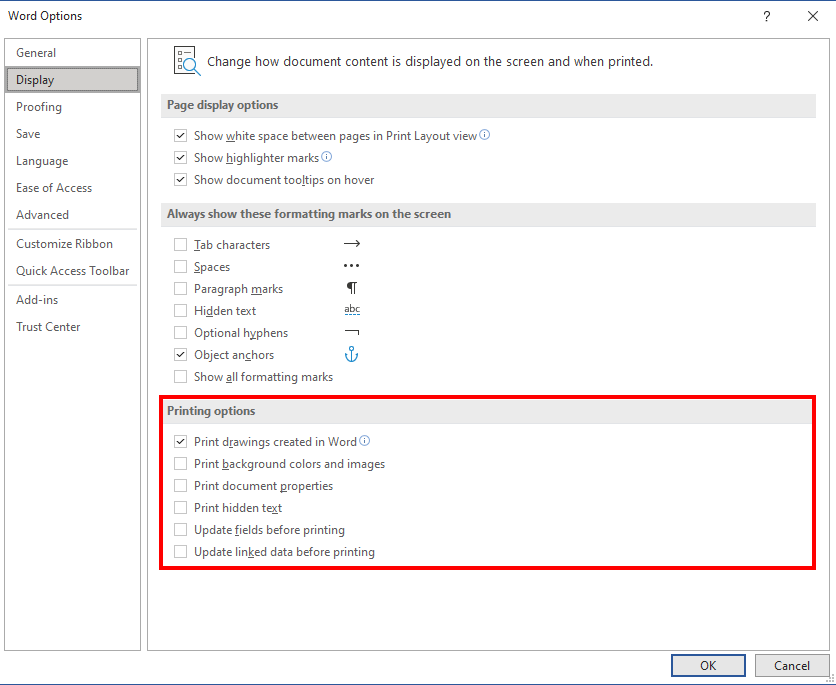Switch to Advanced options
This screenshot has height=685, width=836.
73,215
